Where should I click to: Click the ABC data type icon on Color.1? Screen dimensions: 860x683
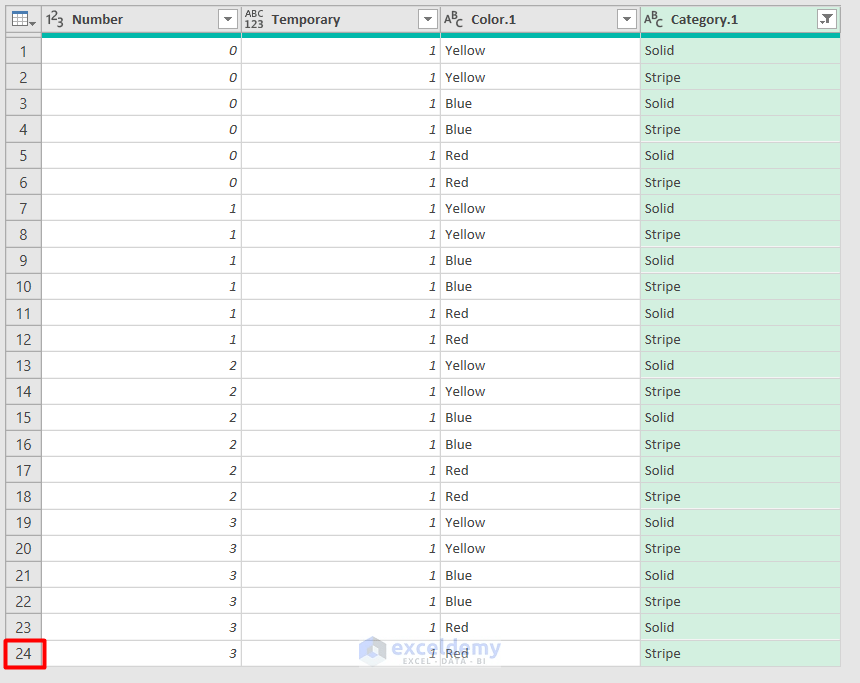(453, 19)
